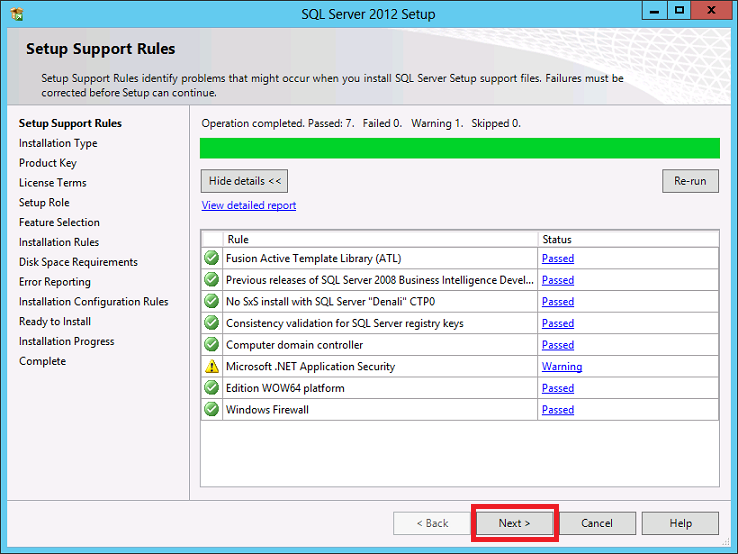Click the green completed progress bar
Image resolution: width=738 pixels, height=554 pixels.
(460, 148)
